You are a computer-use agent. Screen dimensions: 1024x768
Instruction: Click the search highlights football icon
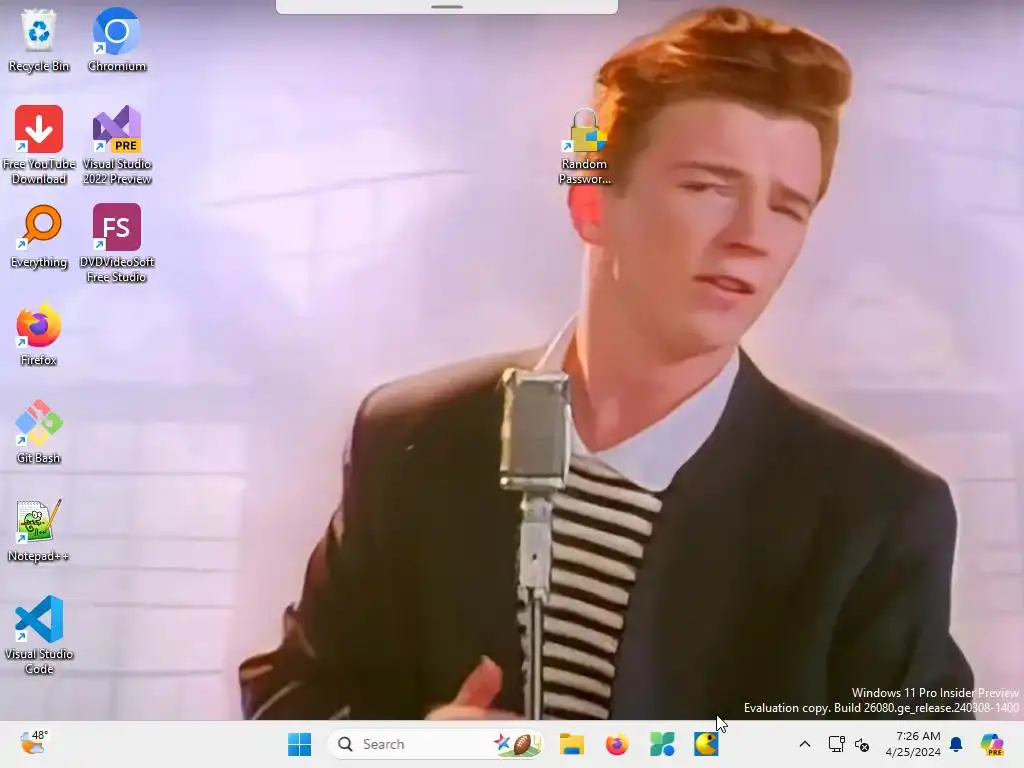[x=520, y=744]
